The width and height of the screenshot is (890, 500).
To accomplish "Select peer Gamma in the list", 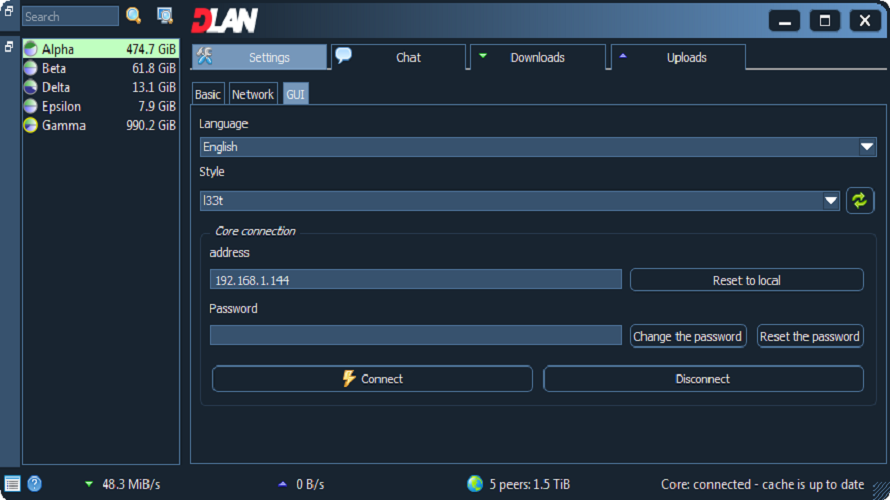I will (100, 125).
